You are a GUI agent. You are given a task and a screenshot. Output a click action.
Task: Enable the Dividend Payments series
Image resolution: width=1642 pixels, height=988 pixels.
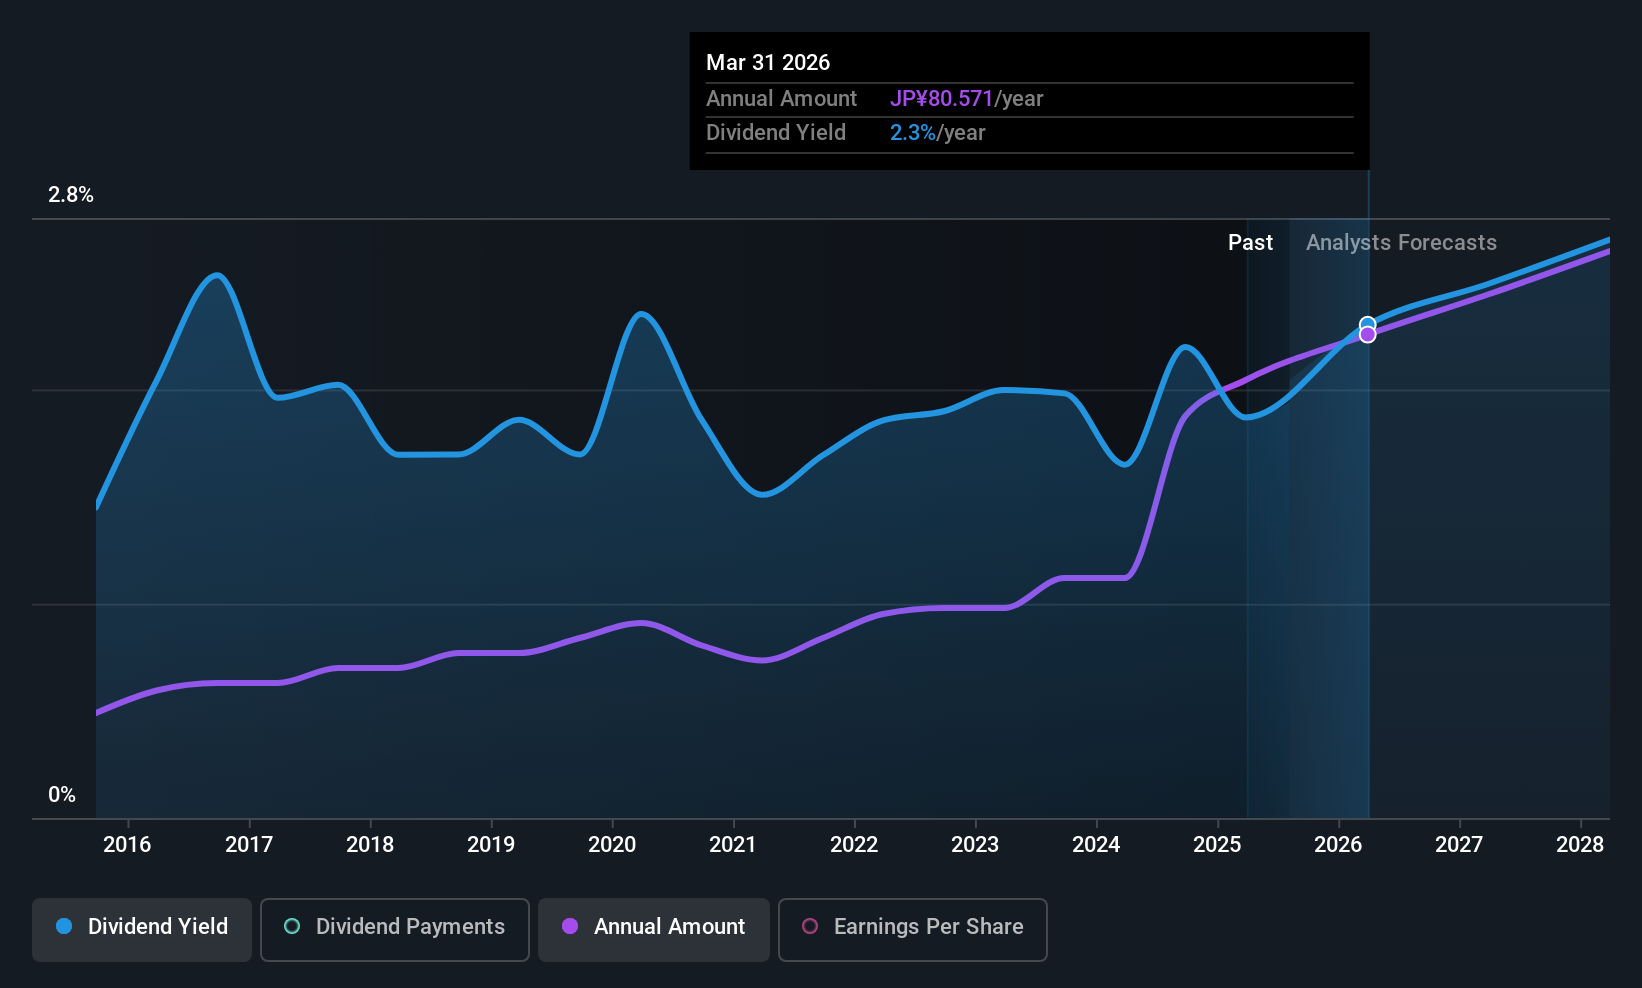(x=394, y=928)
